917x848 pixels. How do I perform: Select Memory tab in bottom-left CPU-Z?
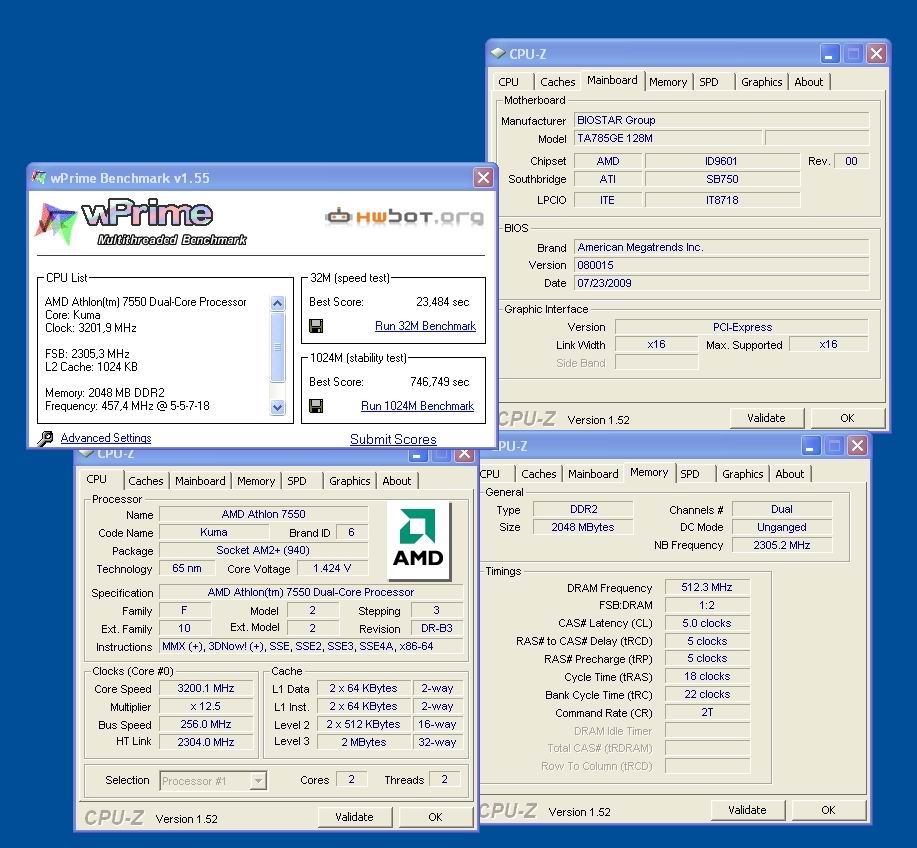256,481
